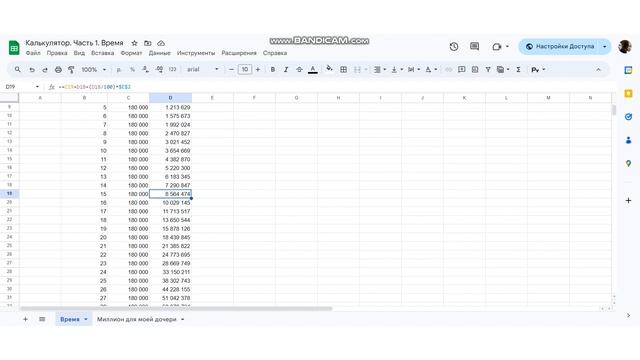
Task: Insert a chart from the toolbar
Action: (475, 70)
